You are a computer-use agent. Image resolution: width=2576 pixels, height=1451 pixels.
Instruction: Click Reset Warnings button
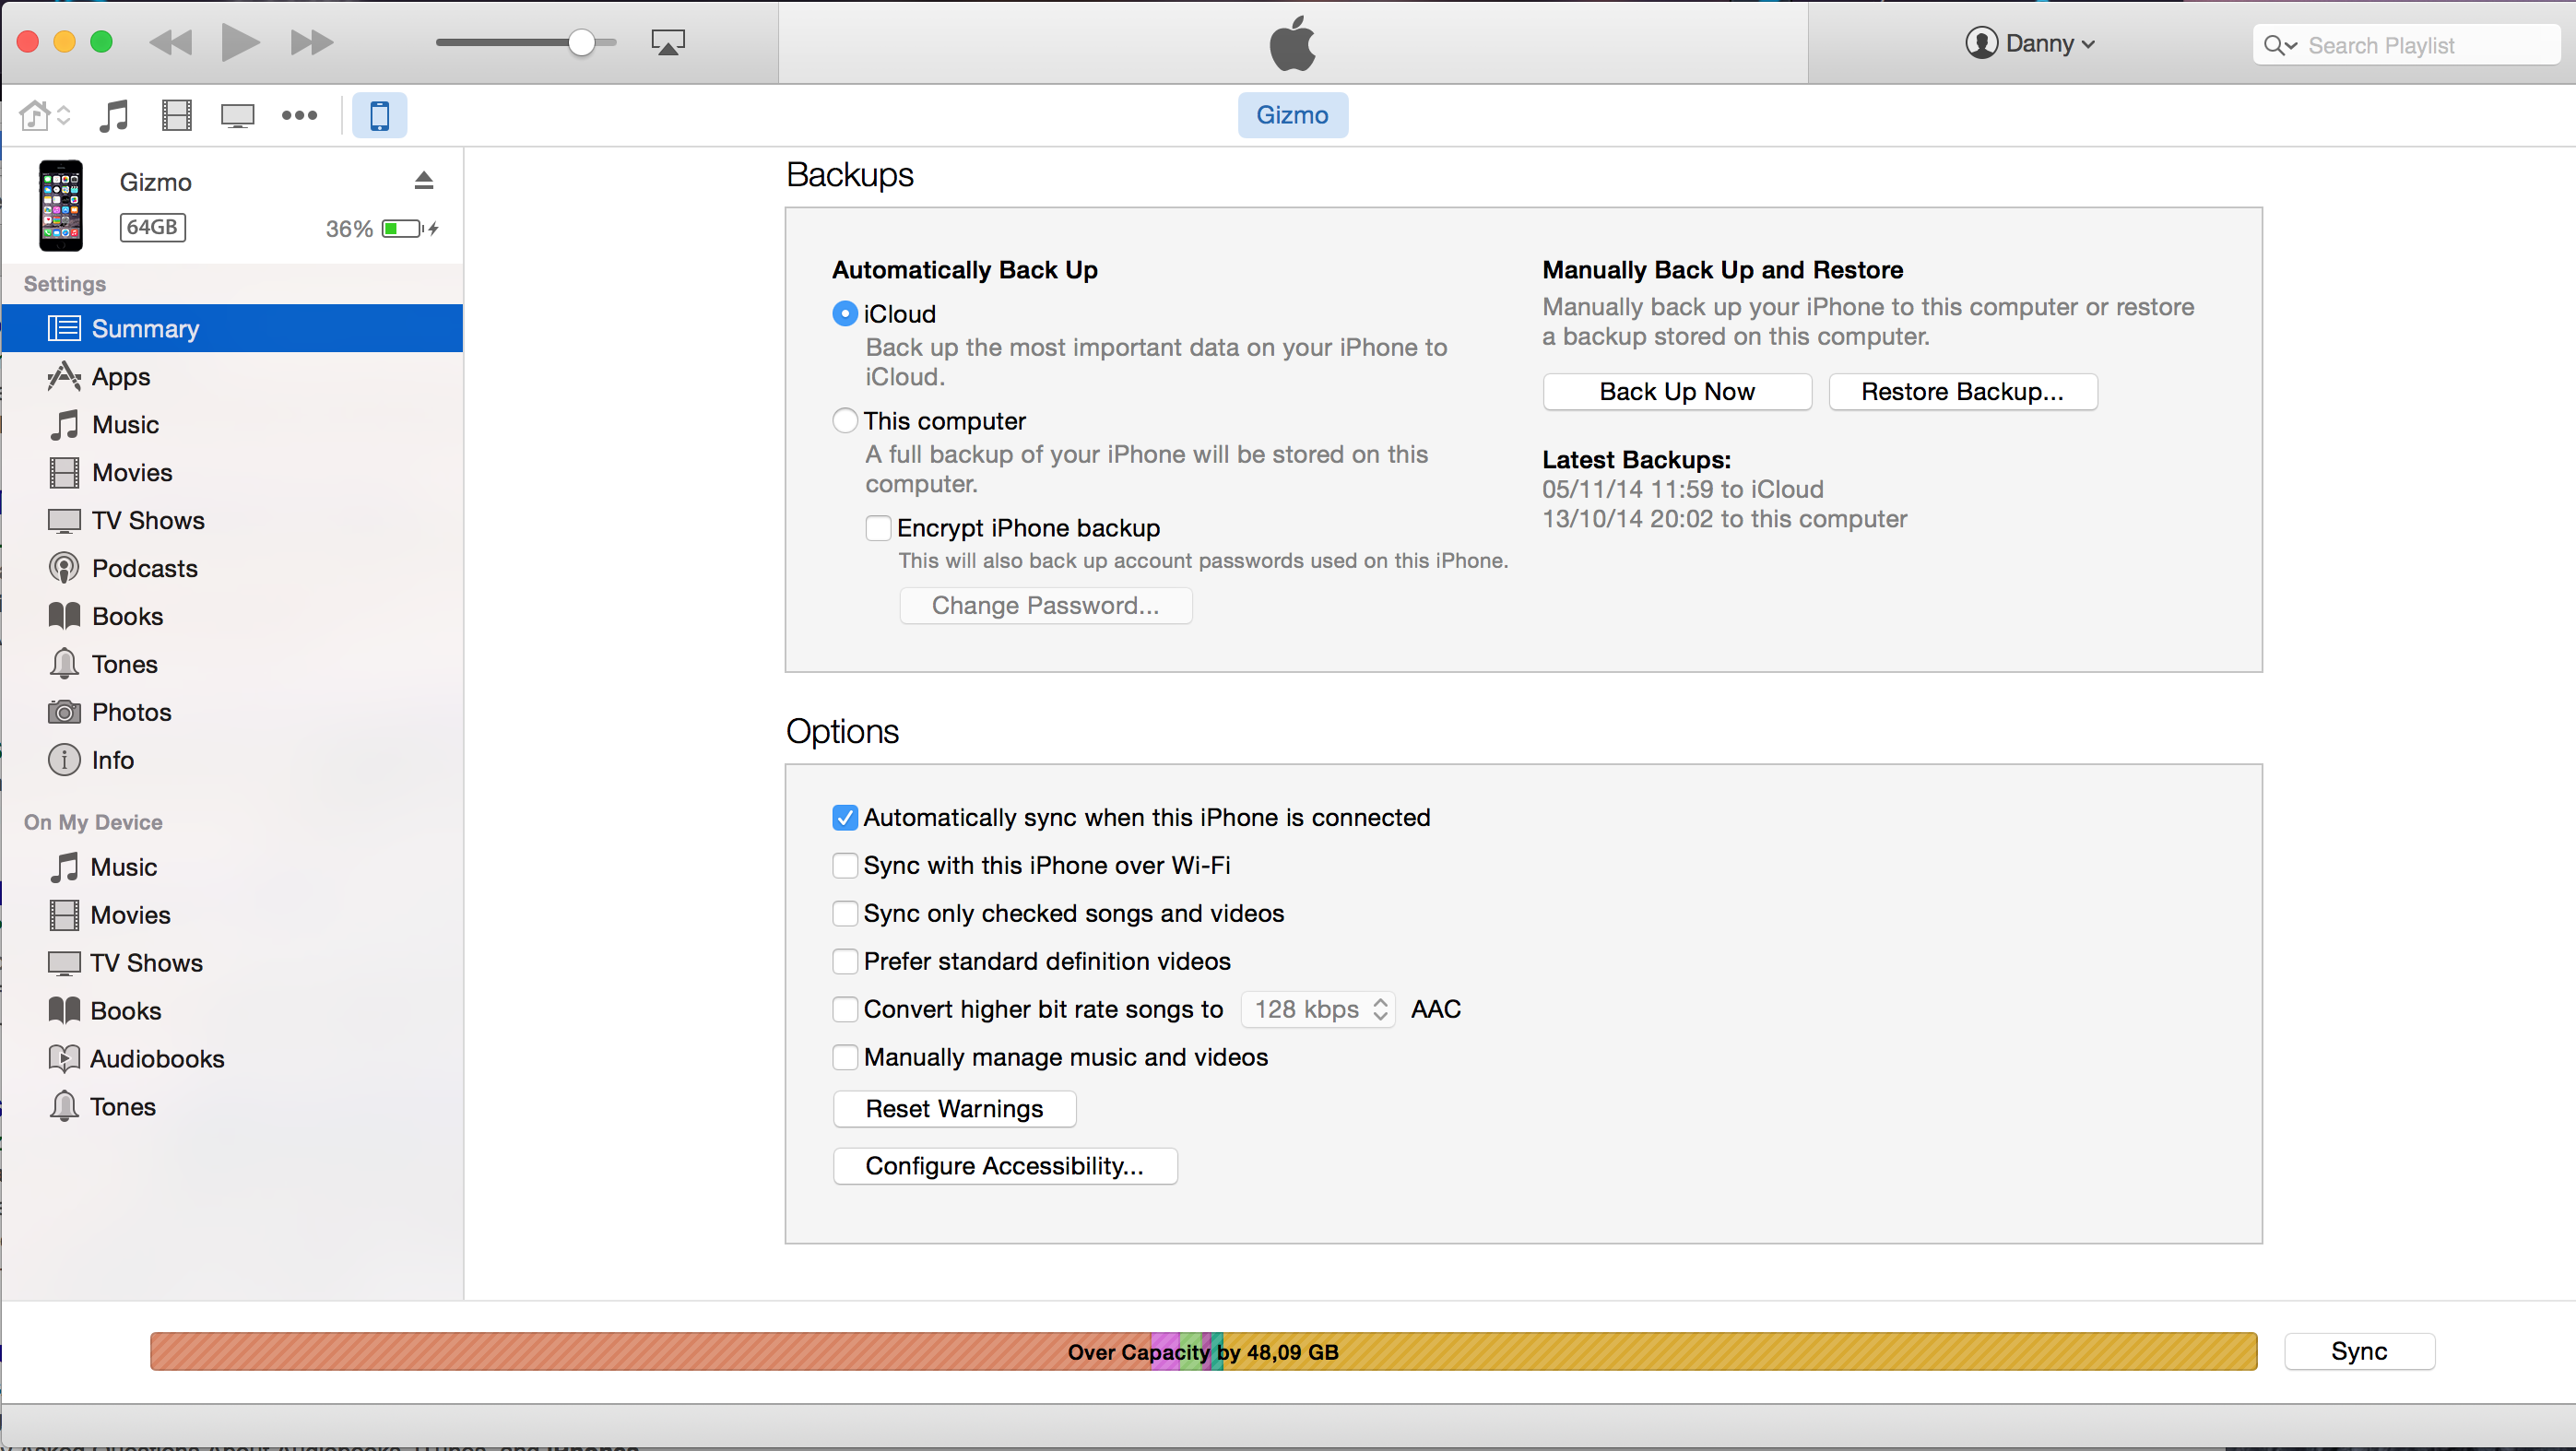pyautogui.click(x=954, y=1109)
